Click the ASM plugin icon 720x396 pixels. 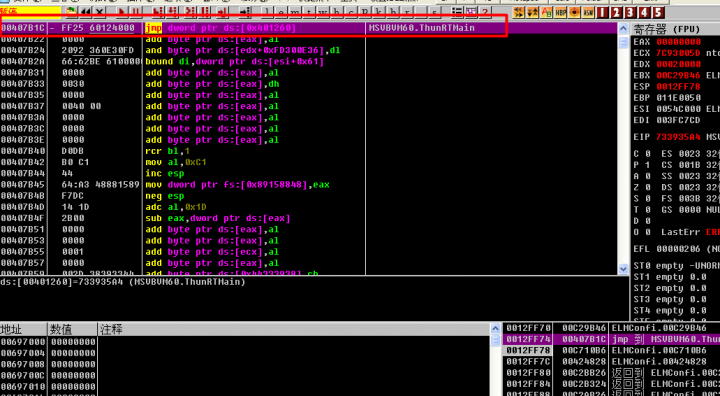click(588, 12)
